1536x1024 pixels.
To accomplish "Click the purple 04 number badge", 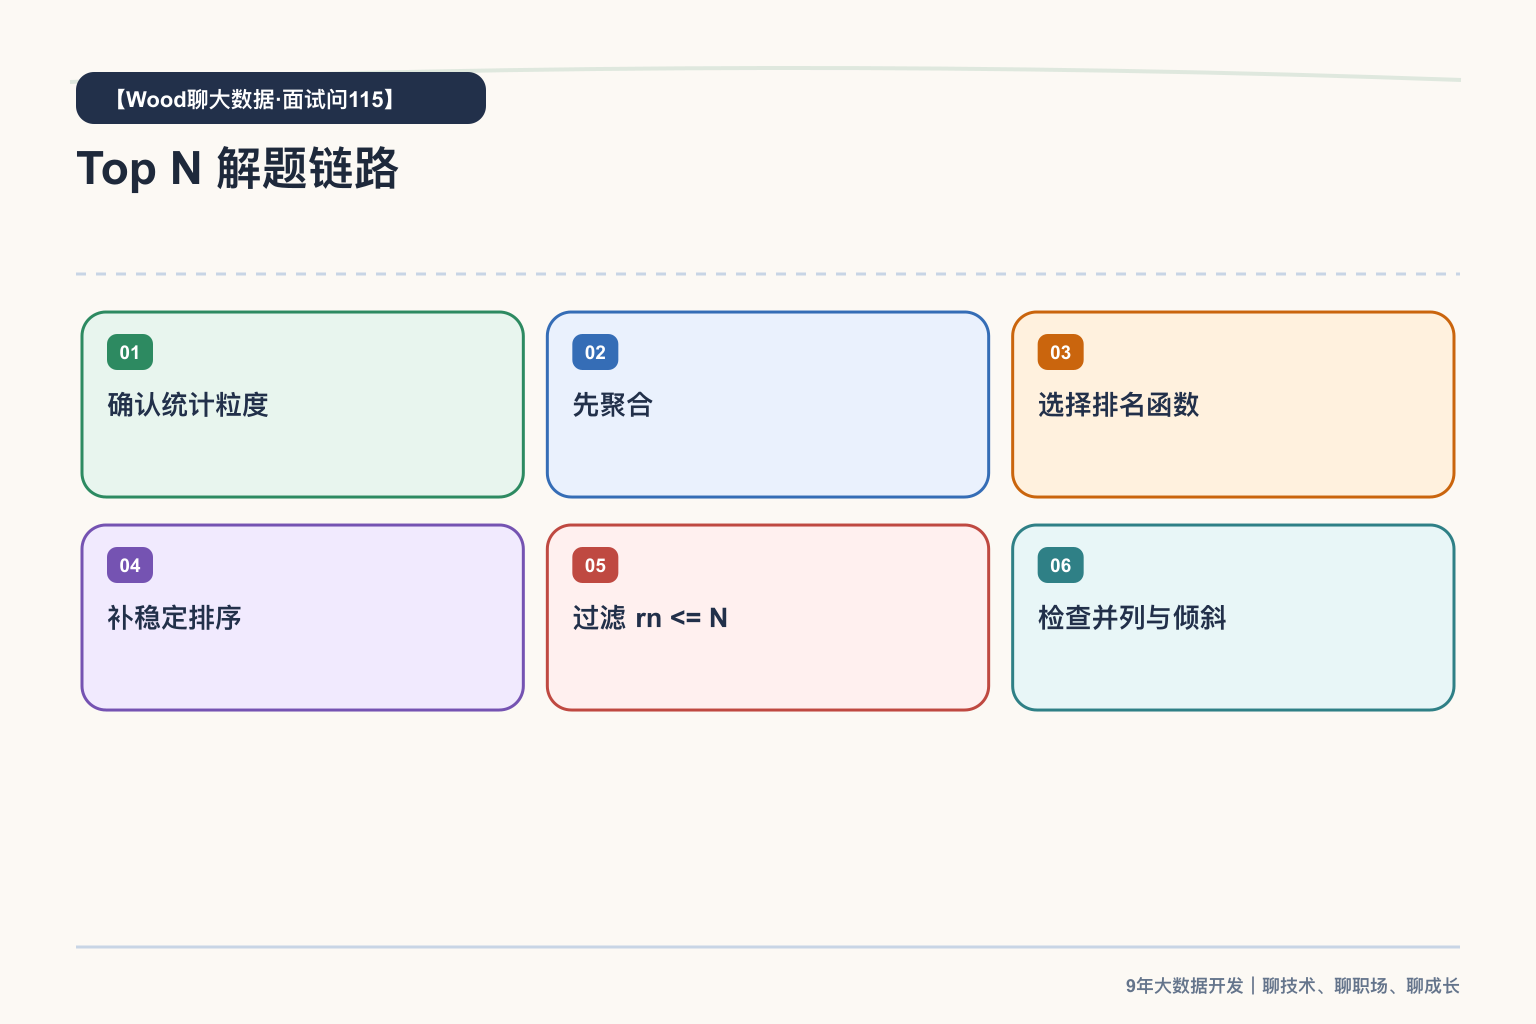I will (x=130, y=565).
